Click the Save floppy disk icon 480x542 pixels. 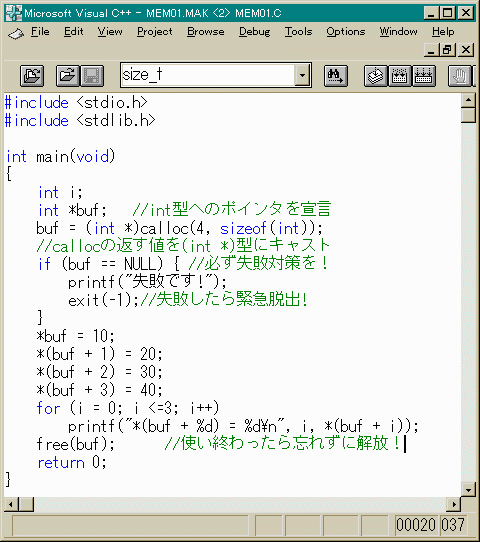(92, 75)
